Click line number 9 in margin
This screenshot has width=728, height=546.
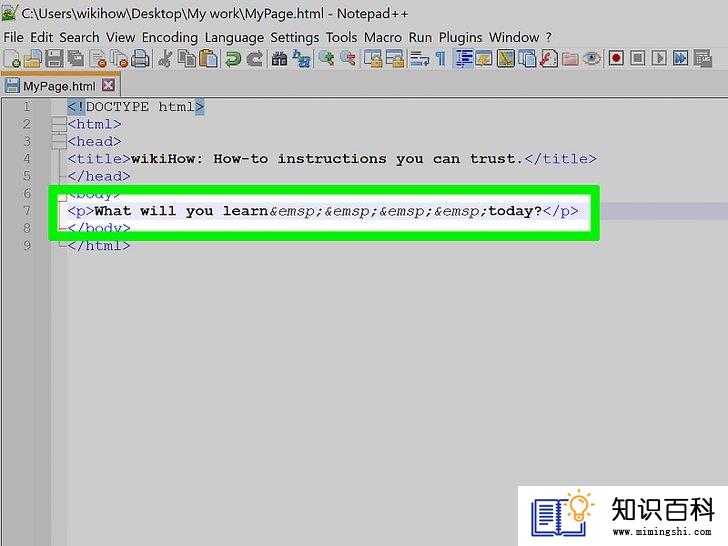coord(26,246)
